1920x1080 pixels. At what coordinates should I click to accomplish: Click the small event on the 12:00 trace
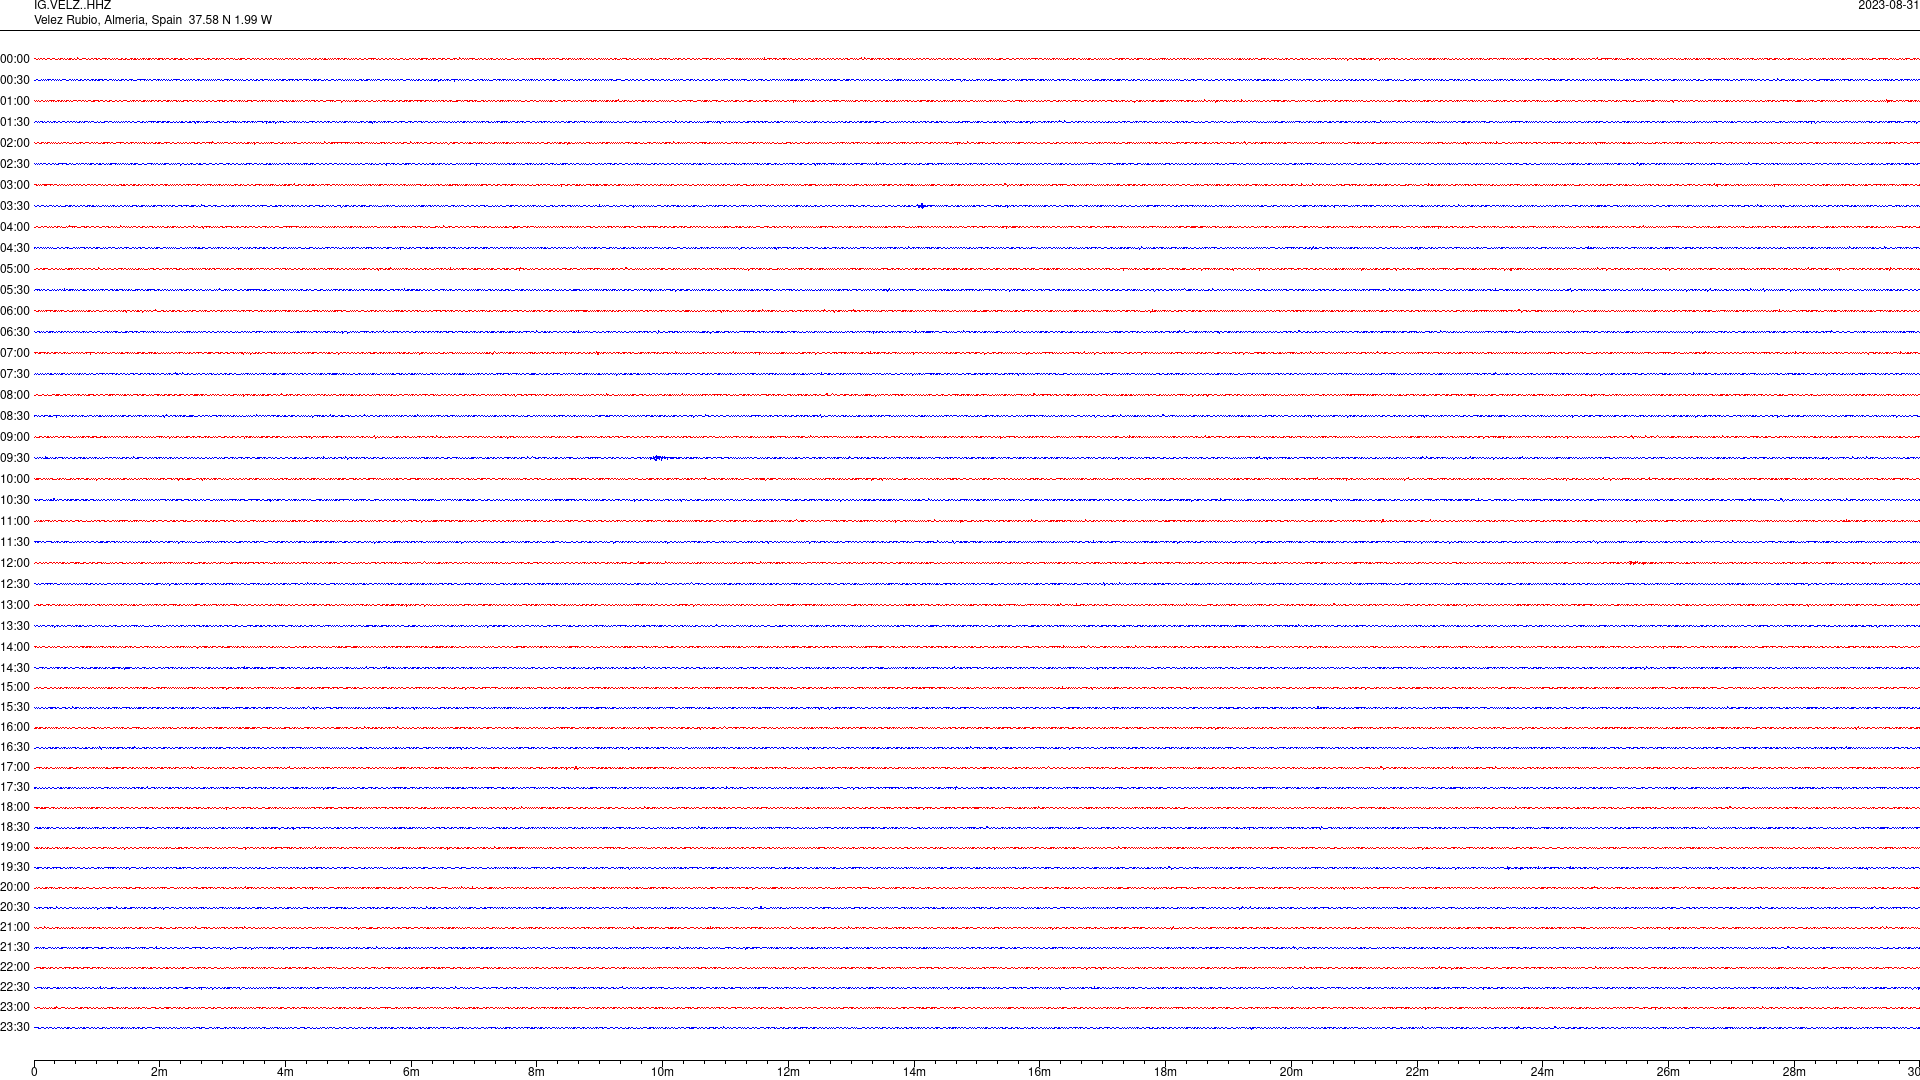(1634, 563)
